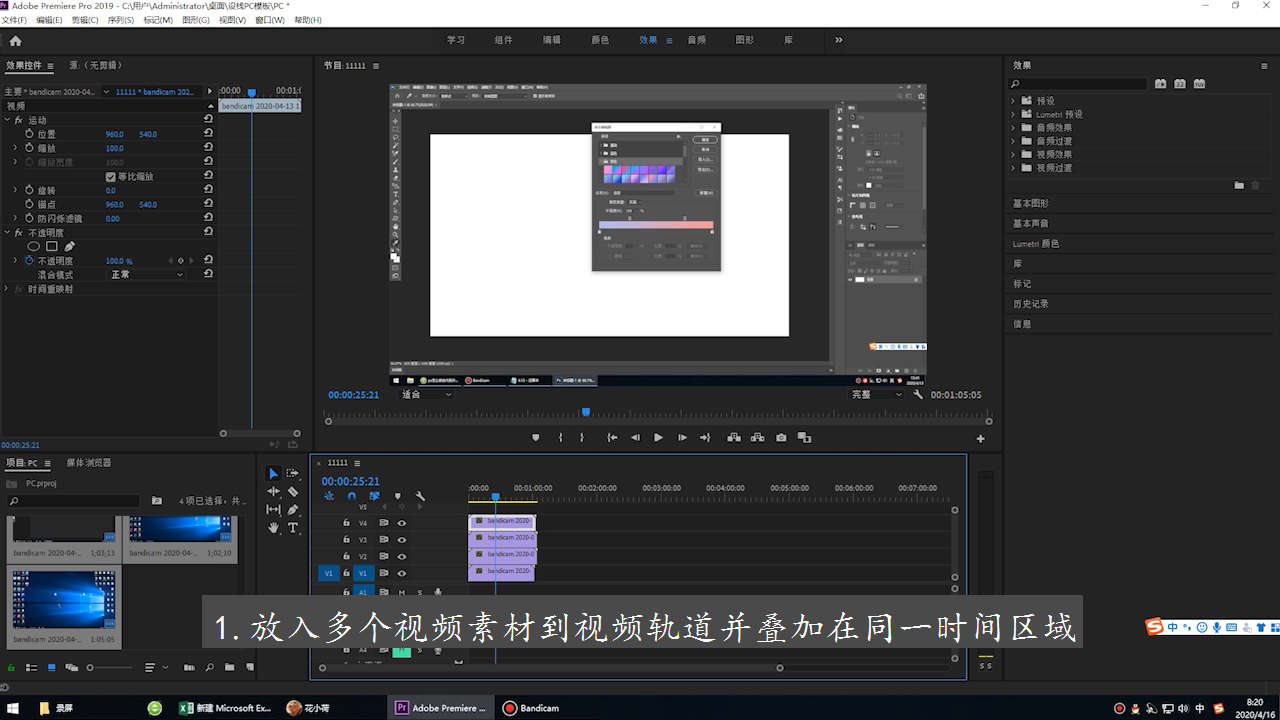1280x720 pixels.
Task: Expand the Scale parameter
Action: 15,147
